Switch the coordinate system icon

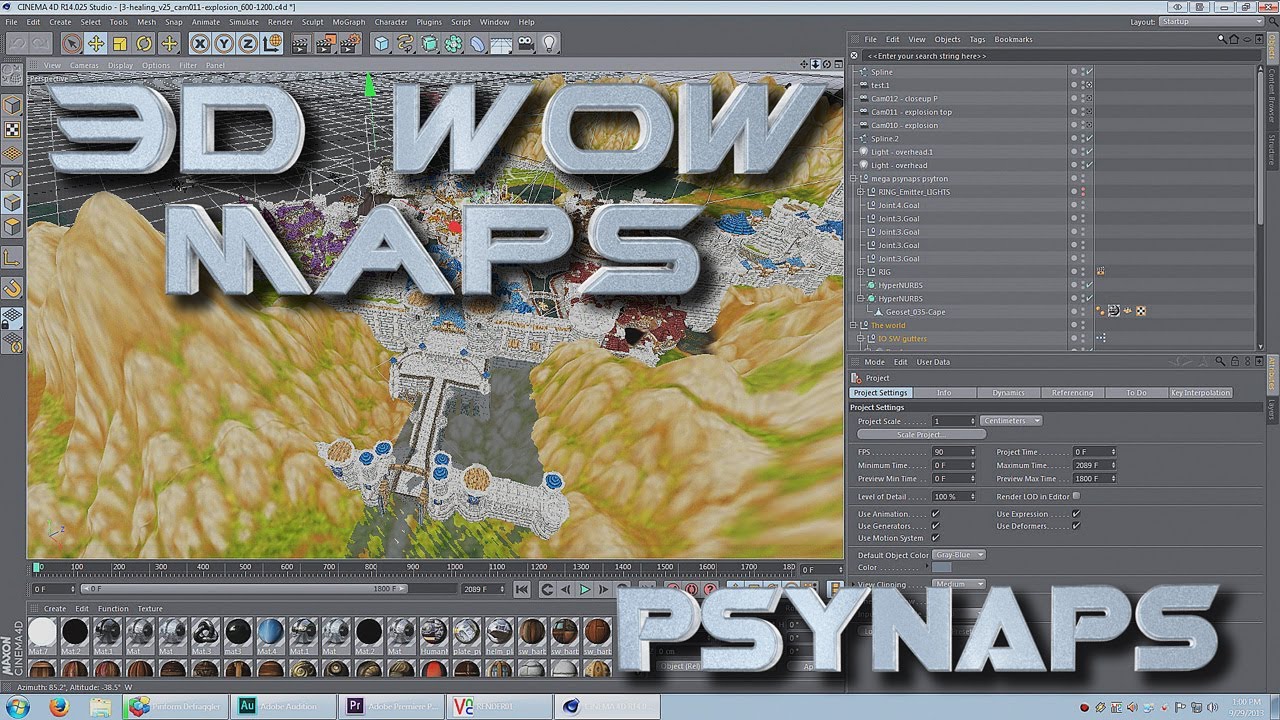(x=272, y=43)
